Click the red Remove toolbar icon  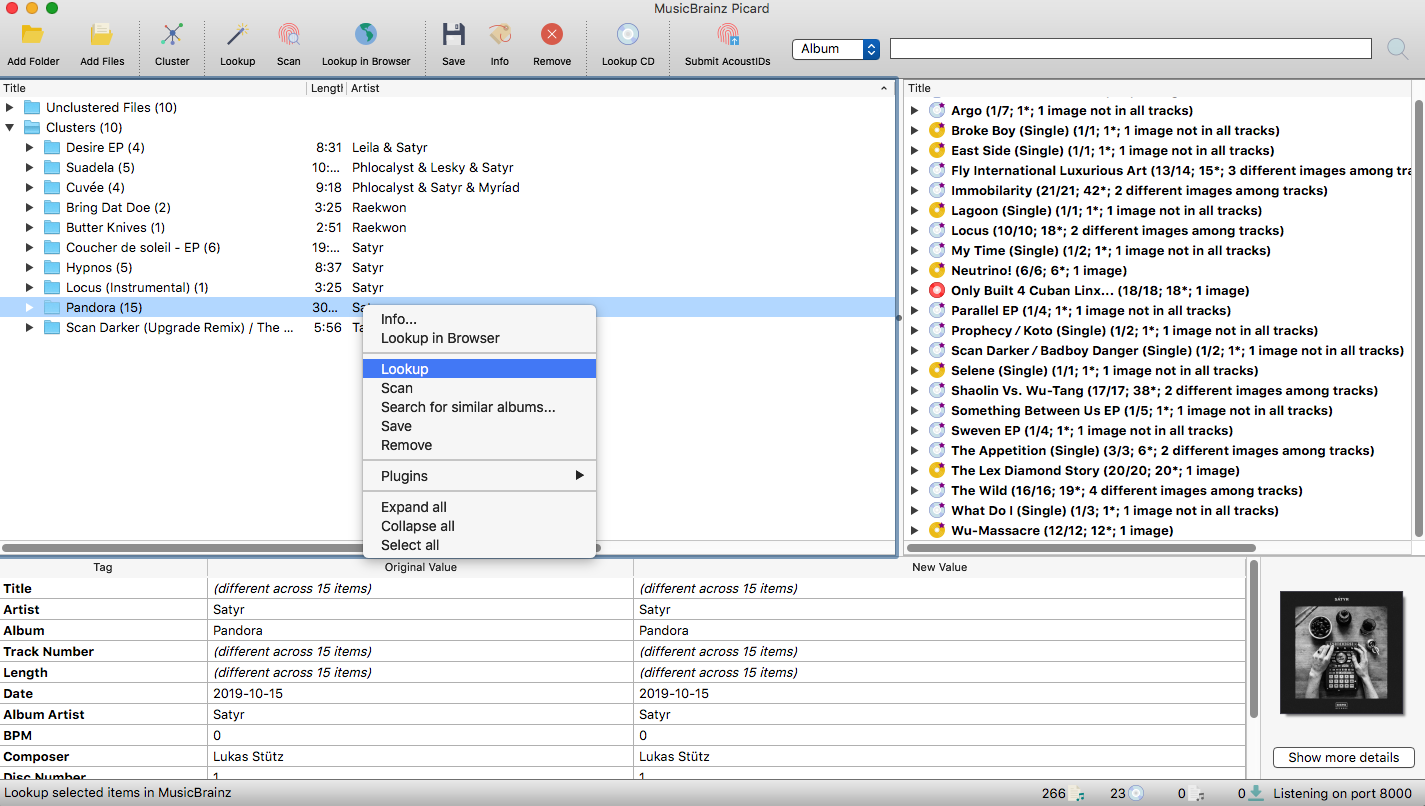552,35
